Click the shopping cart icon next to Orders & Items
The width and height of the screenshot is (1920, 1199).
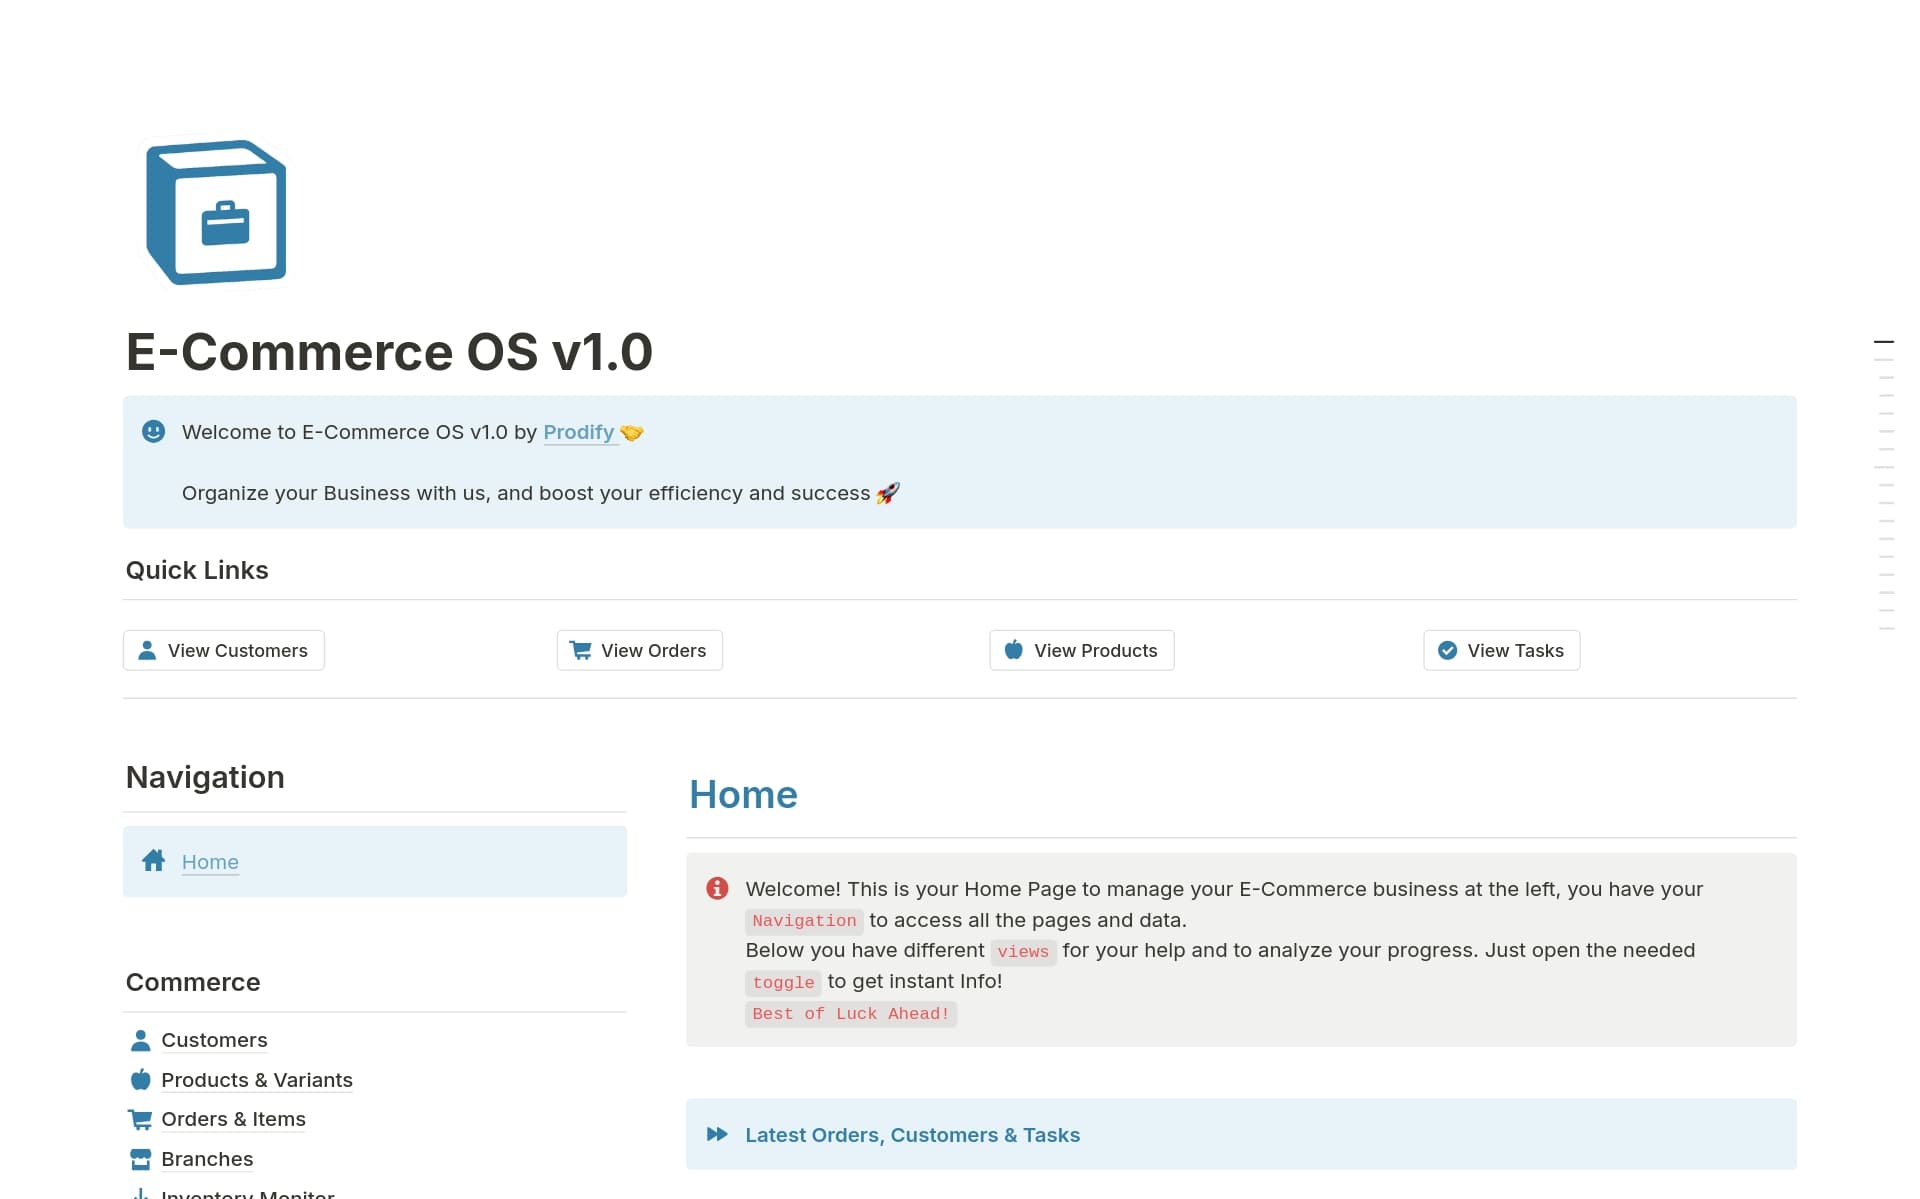141,1119
